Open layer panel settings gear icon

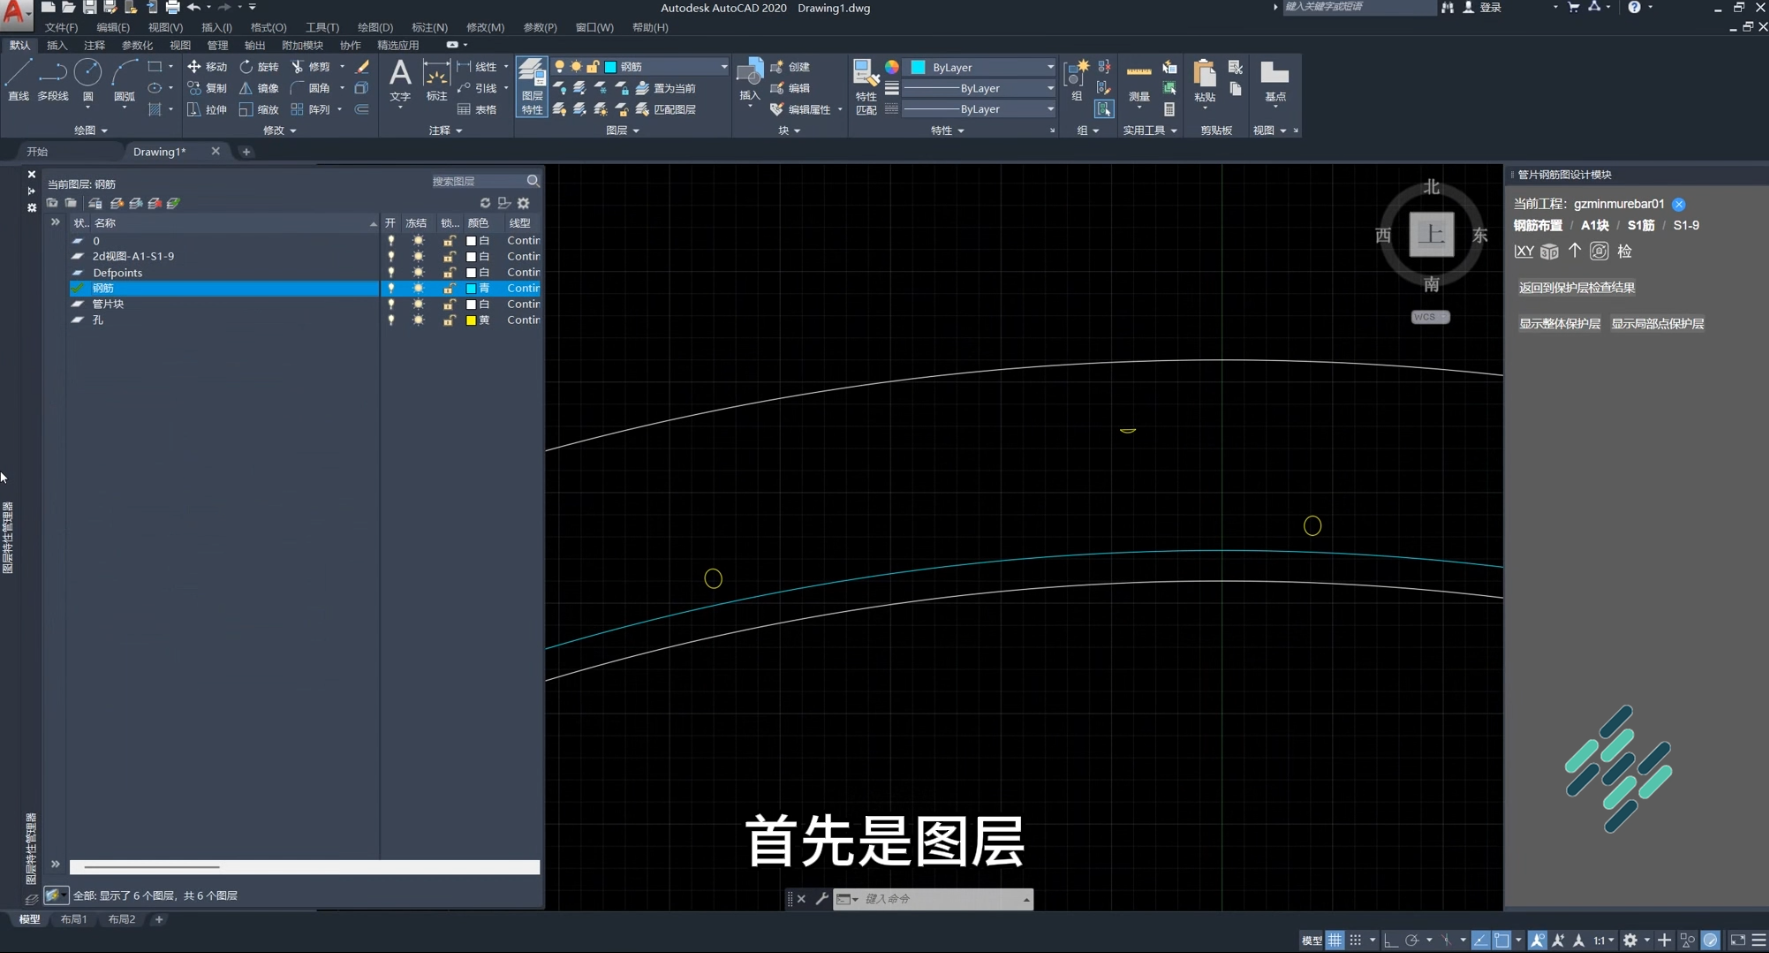point(523,203)
